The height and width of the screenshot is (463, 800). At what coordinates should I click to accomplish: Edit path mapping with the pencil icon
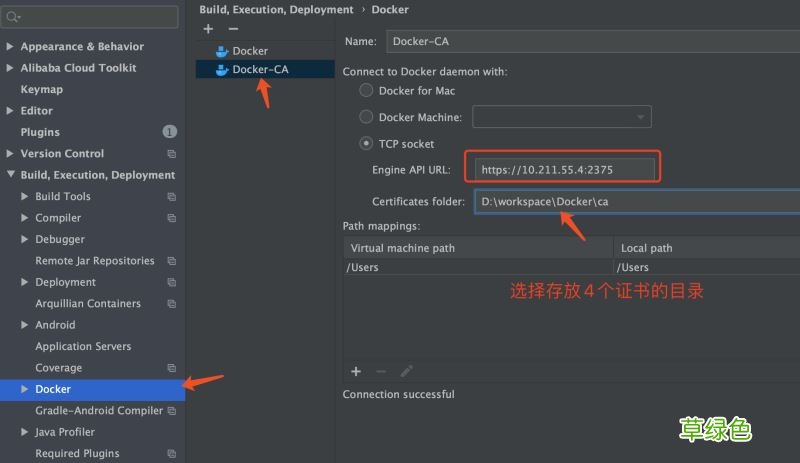(x=406, y=371)
